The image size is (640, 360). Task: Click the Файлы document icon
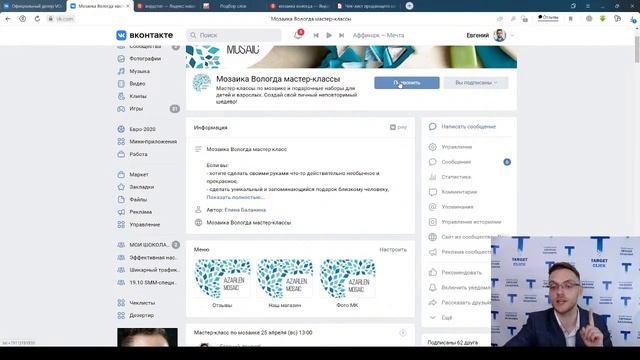click(x=121, y=200)
